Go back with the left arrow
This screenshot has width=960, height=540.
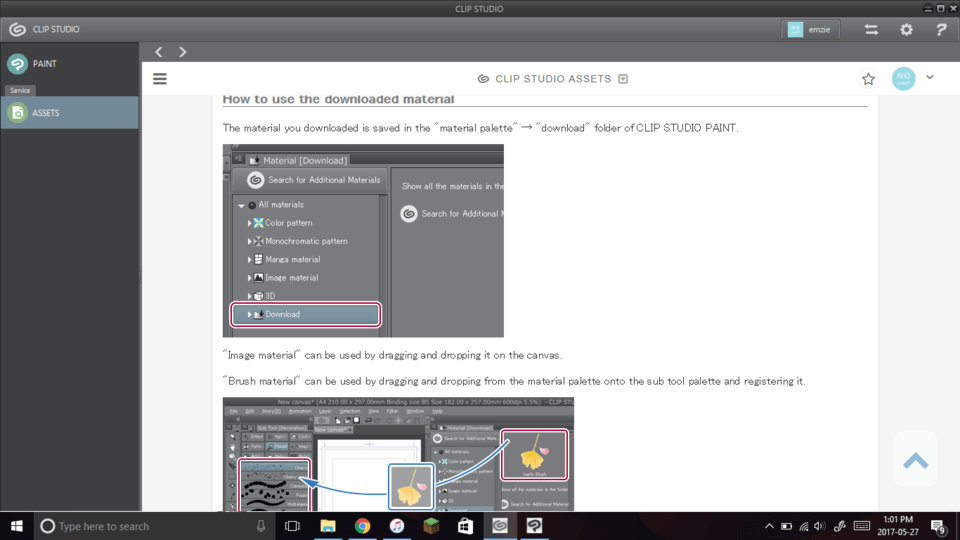click(159, 52)
